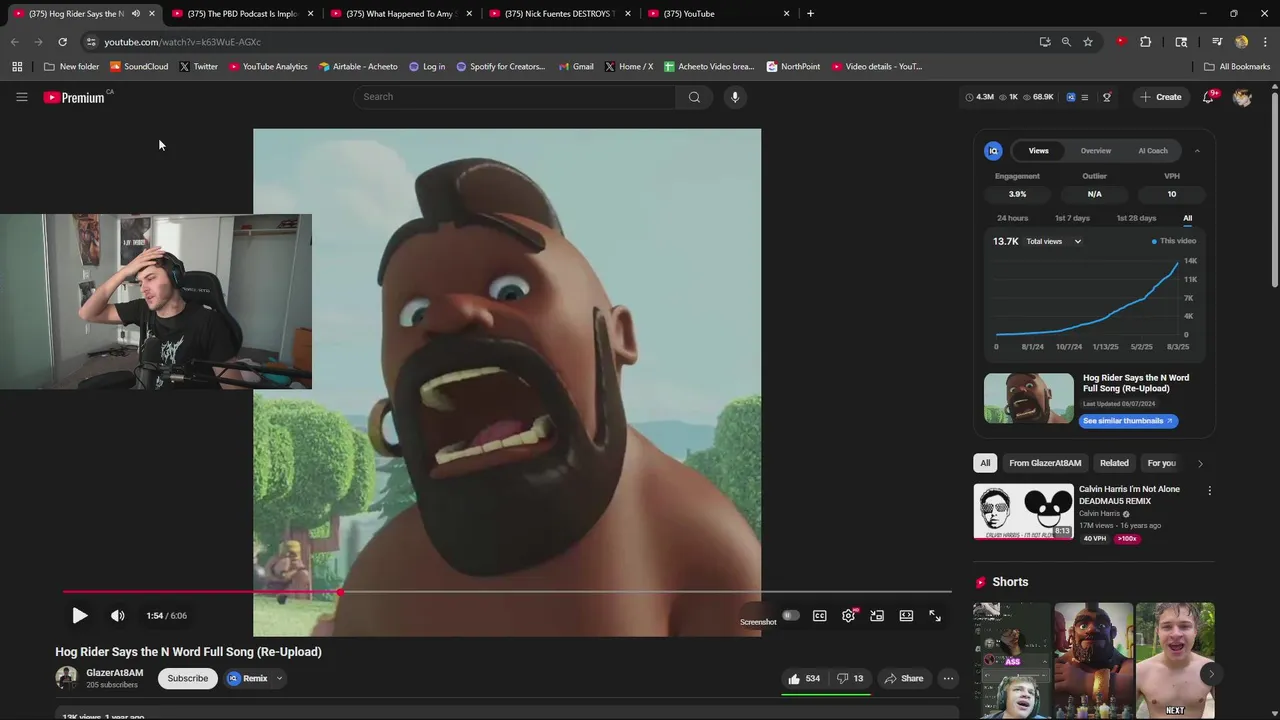Open Chrome three-dot menu
Image resolution: width=1280 pixels, height=720 pixels.
pyautogui.click(x=1266, y=42)
